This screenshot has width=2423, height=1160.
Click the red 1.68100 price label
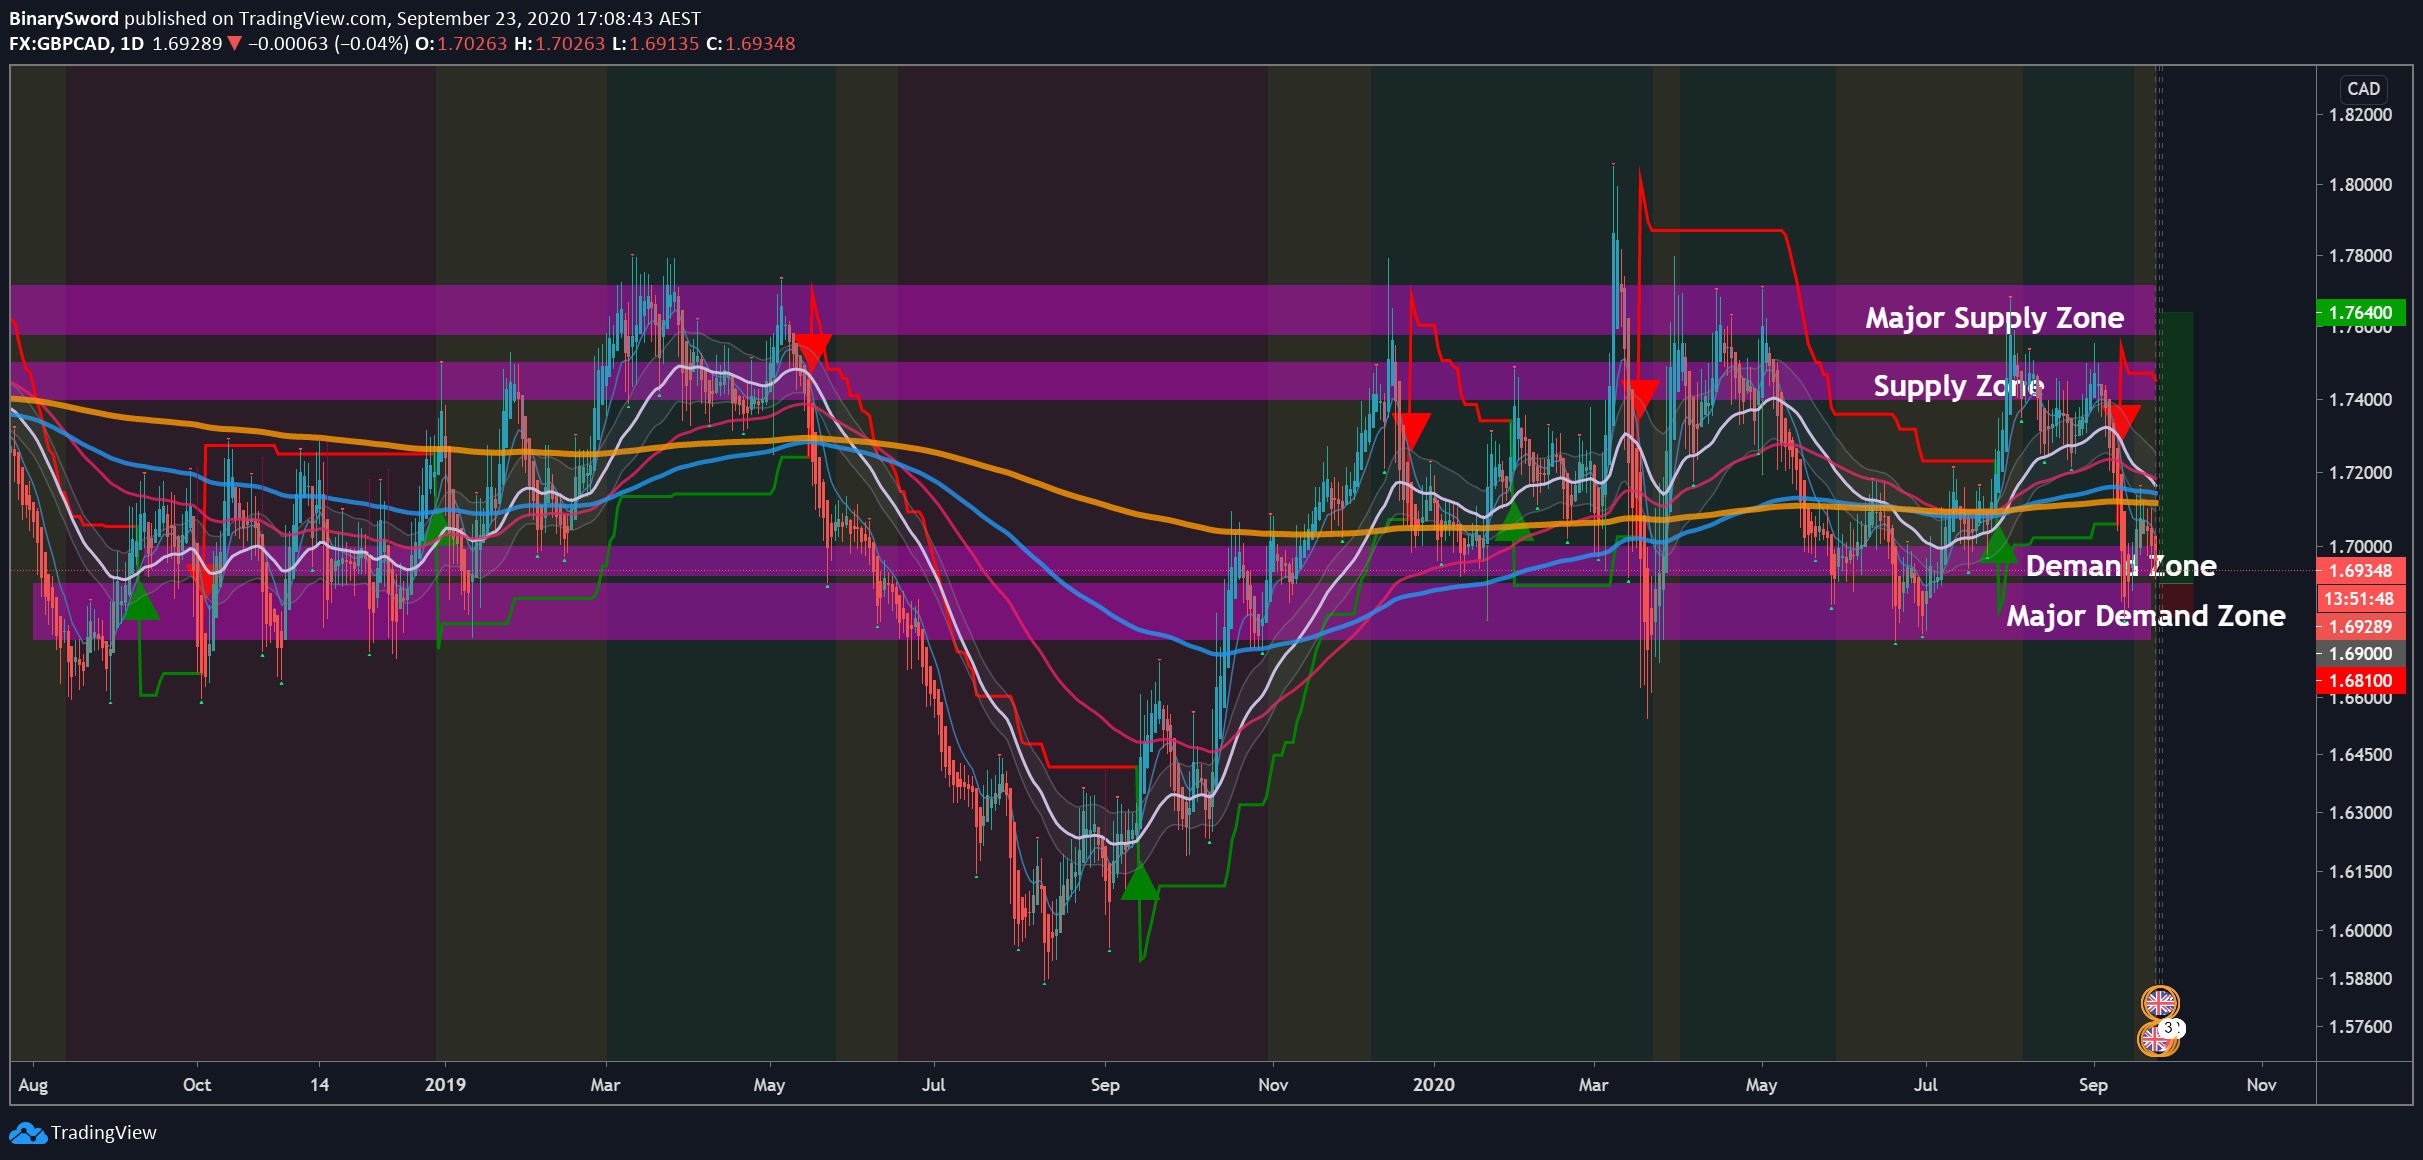pyautogui.click(x=2360, y=681)
